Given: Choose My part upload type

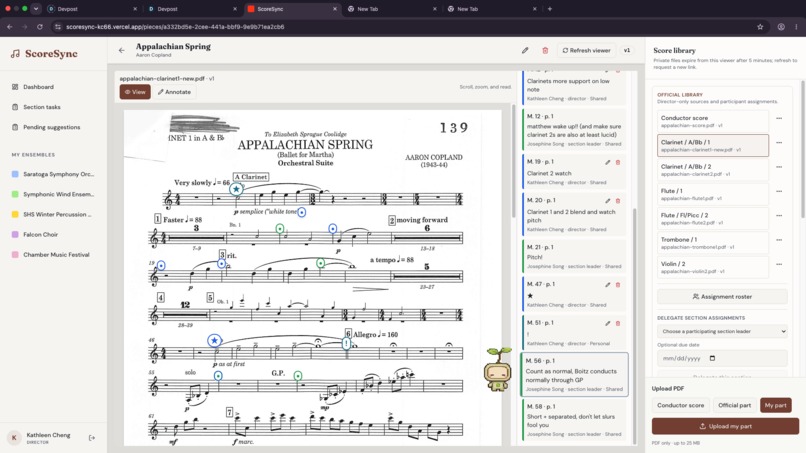Looking at the screenshot, I should pyautogui.click(x=775, y=405).
